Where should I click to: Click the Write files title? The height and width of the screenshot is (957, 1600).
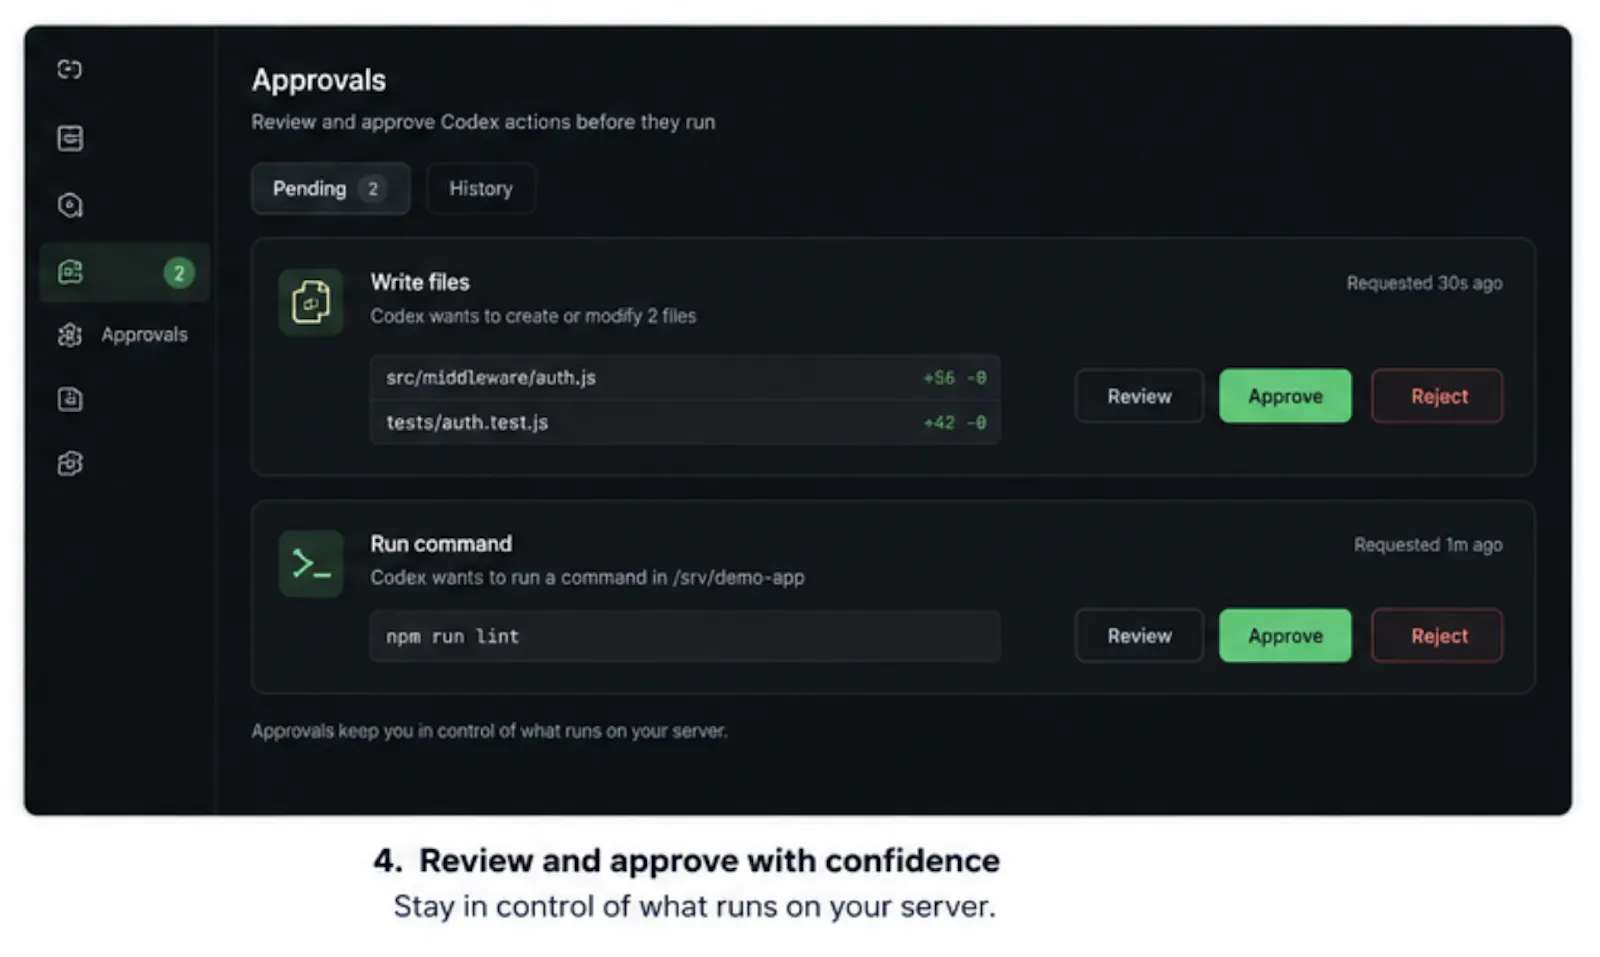pos(420,282)
